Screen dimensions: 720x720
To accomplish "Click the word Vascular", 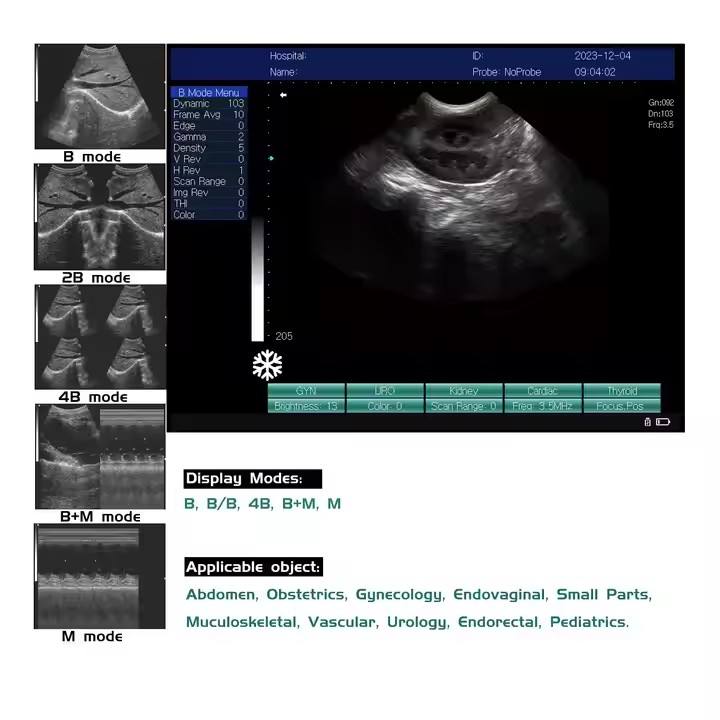I will coord(342,622).
